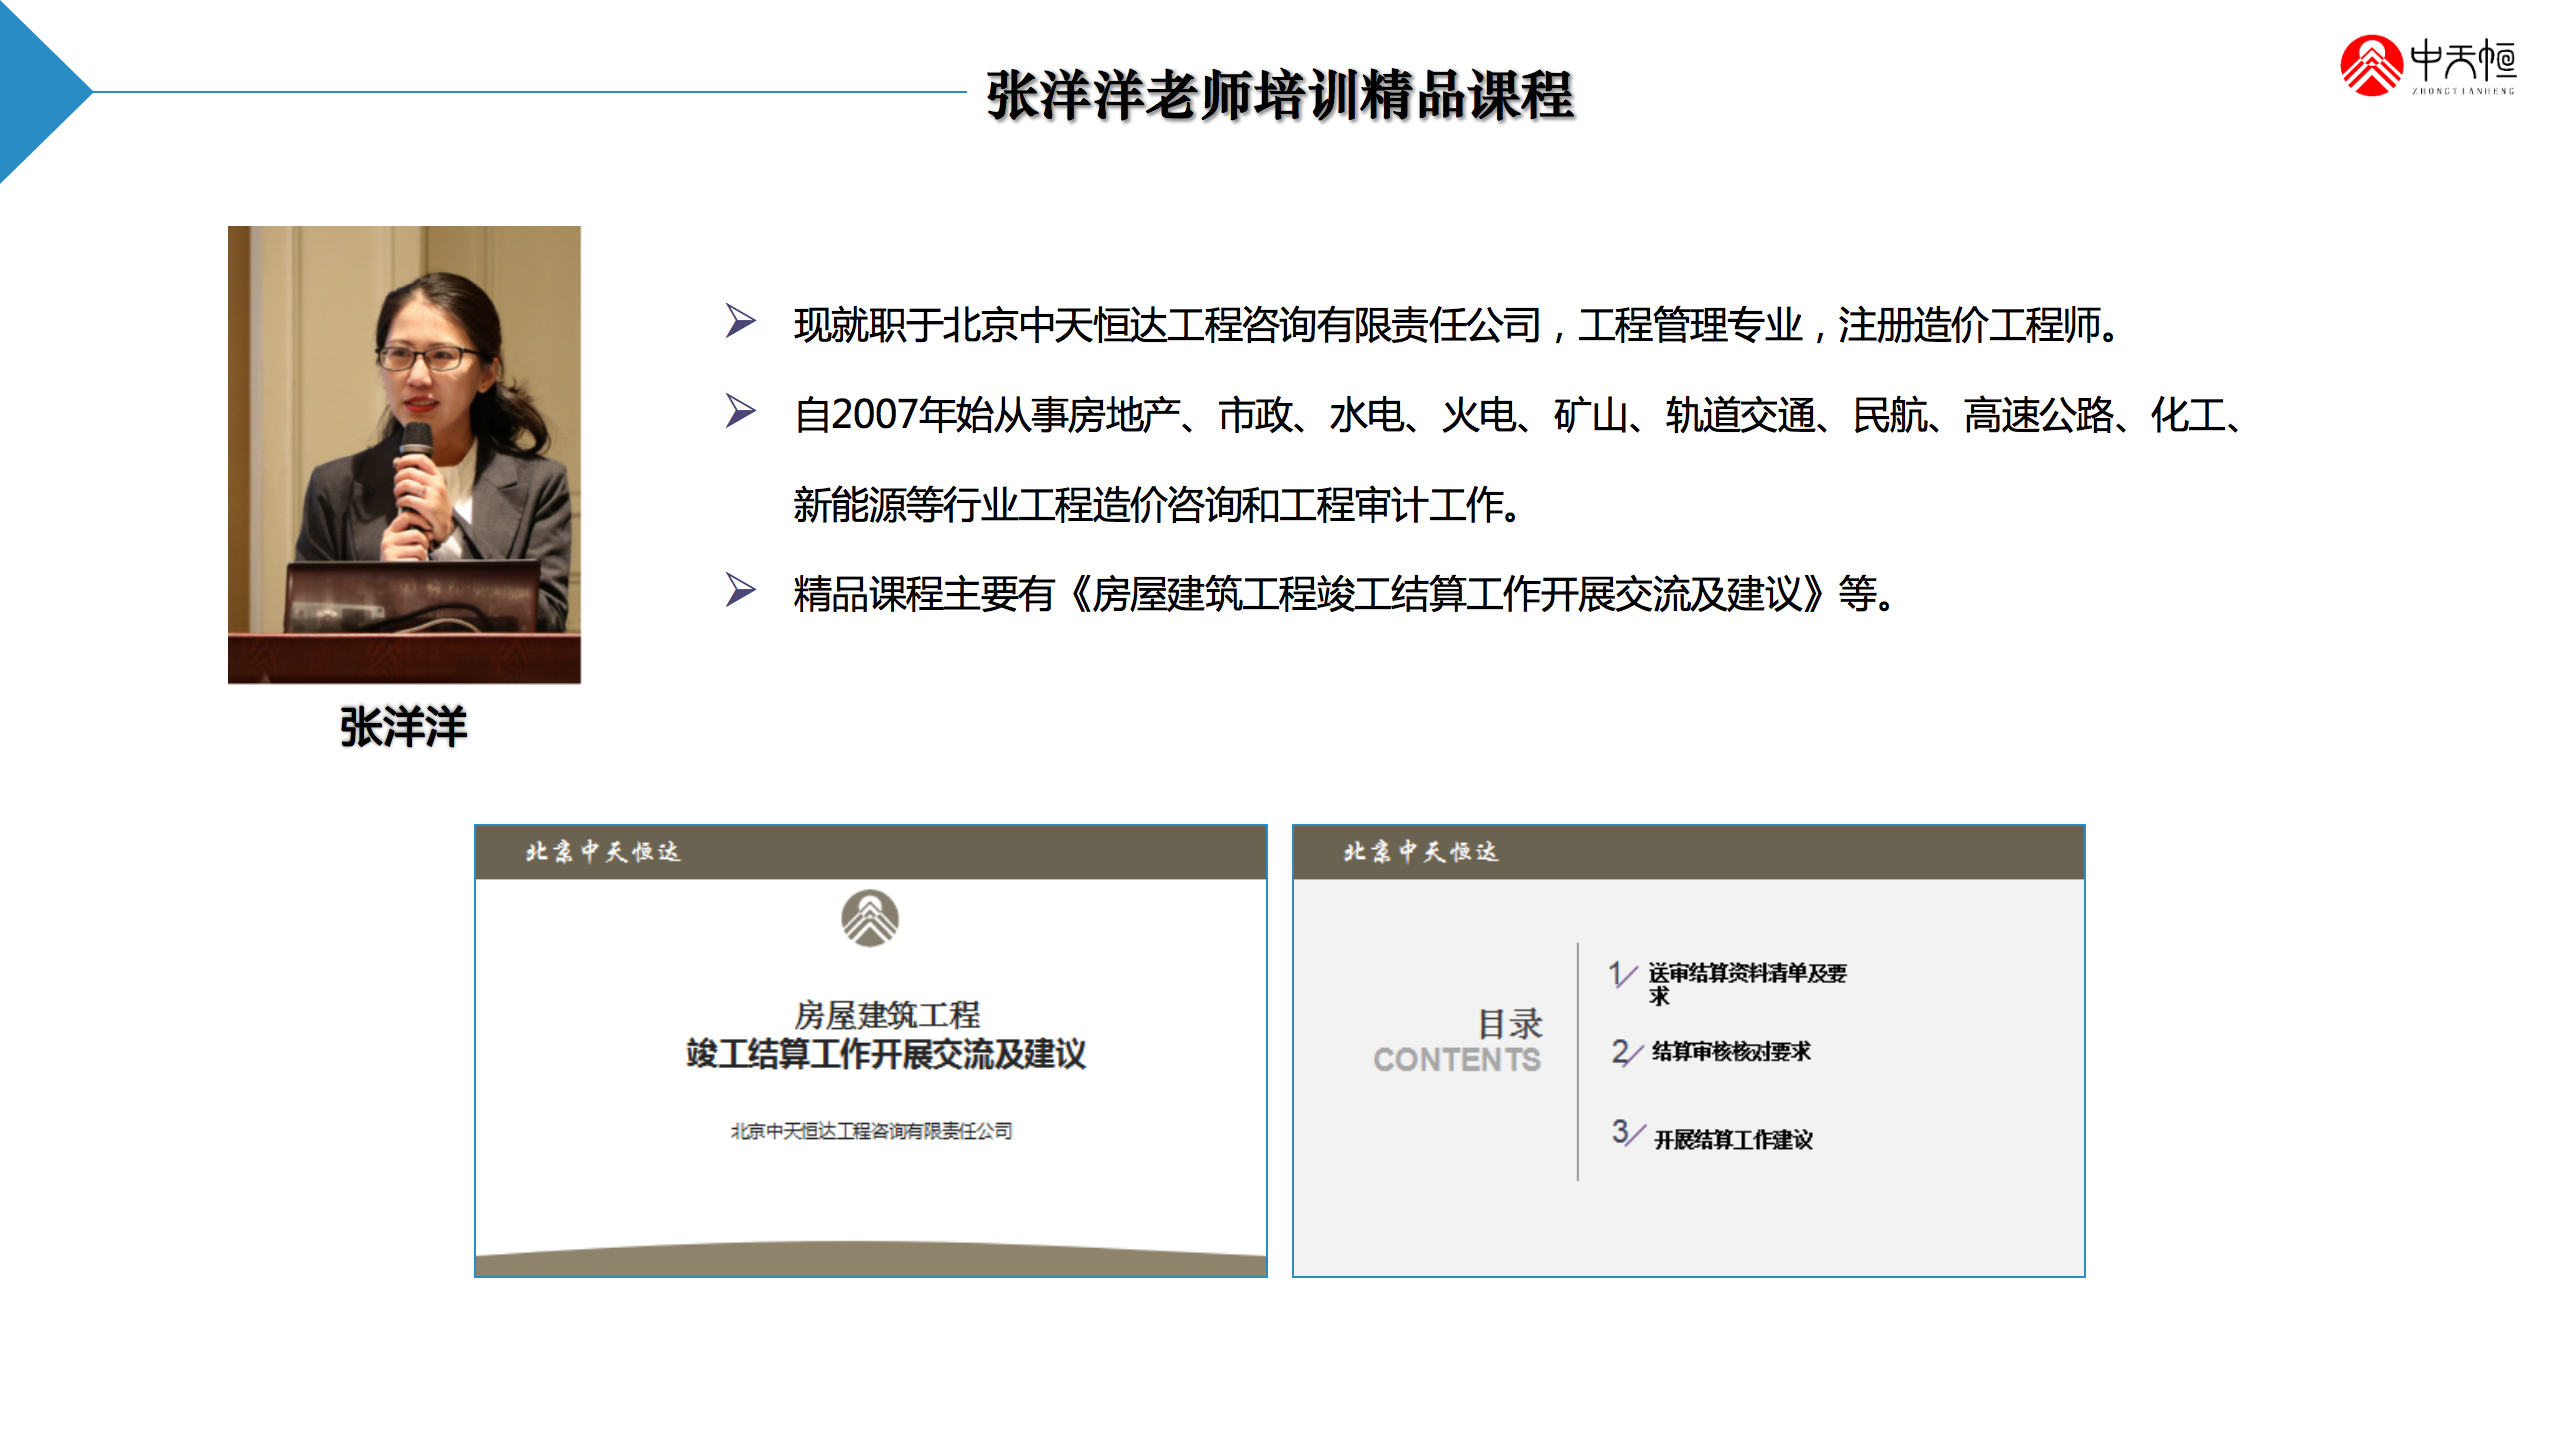
Task: Click the number 2 slash marker in contents
Action: [1625, 1052]
